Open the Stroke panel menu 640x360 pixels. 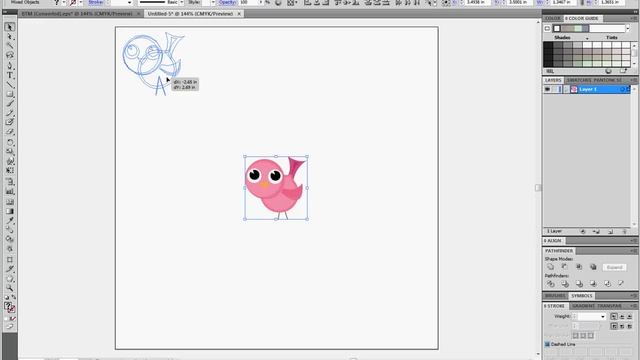[x=633, y=306]
